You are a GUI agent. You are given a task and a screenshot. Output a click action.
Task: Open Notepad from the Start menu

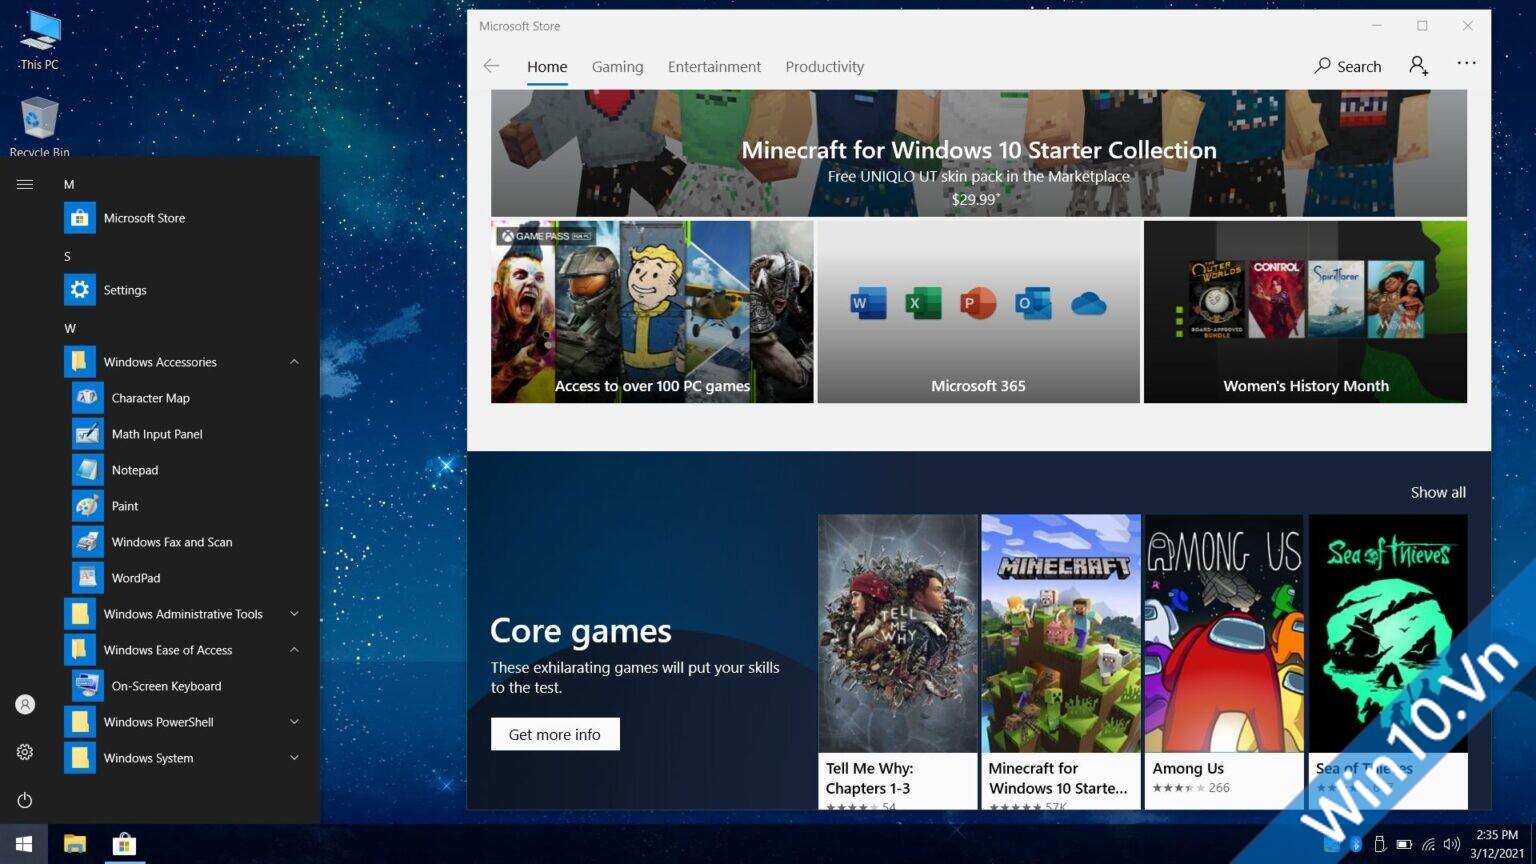coord(134,469)
